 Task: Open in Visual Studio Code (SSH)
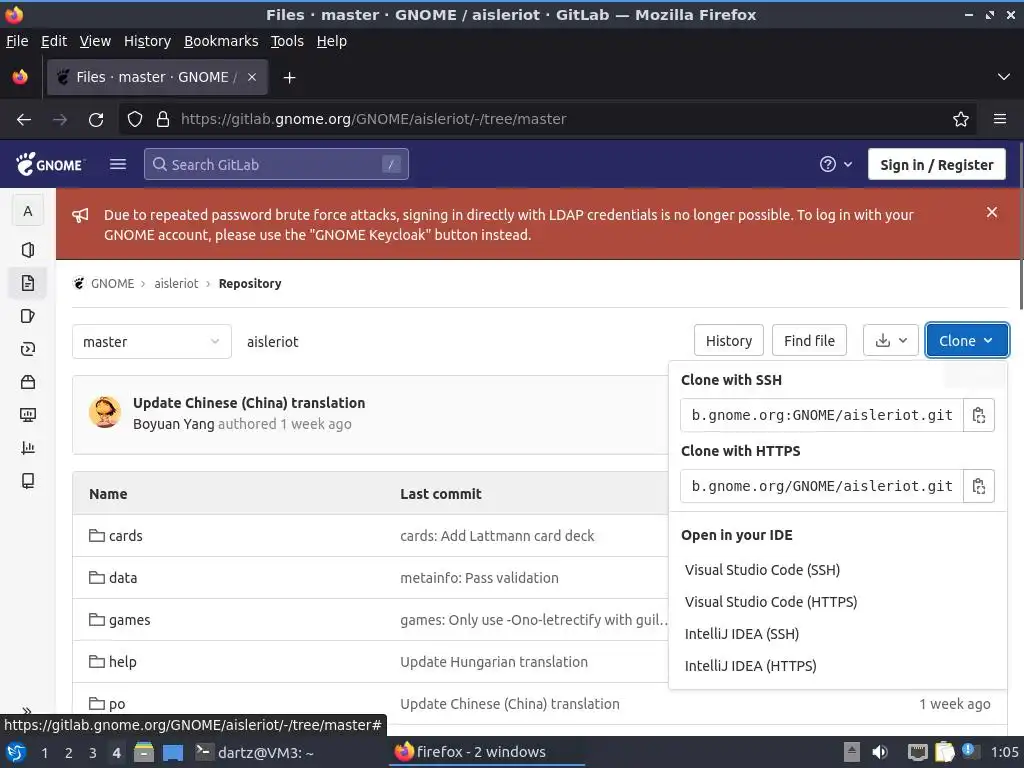click(x=762, y=569)
